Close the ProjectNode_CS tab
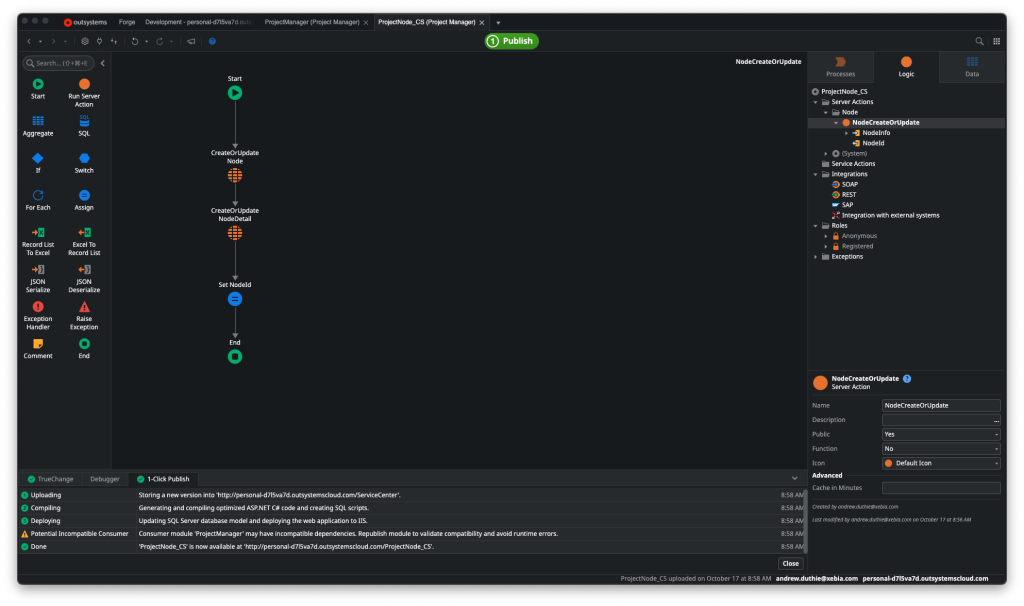Viewport: 1024px width, 606px height. [x=482, y=23]
